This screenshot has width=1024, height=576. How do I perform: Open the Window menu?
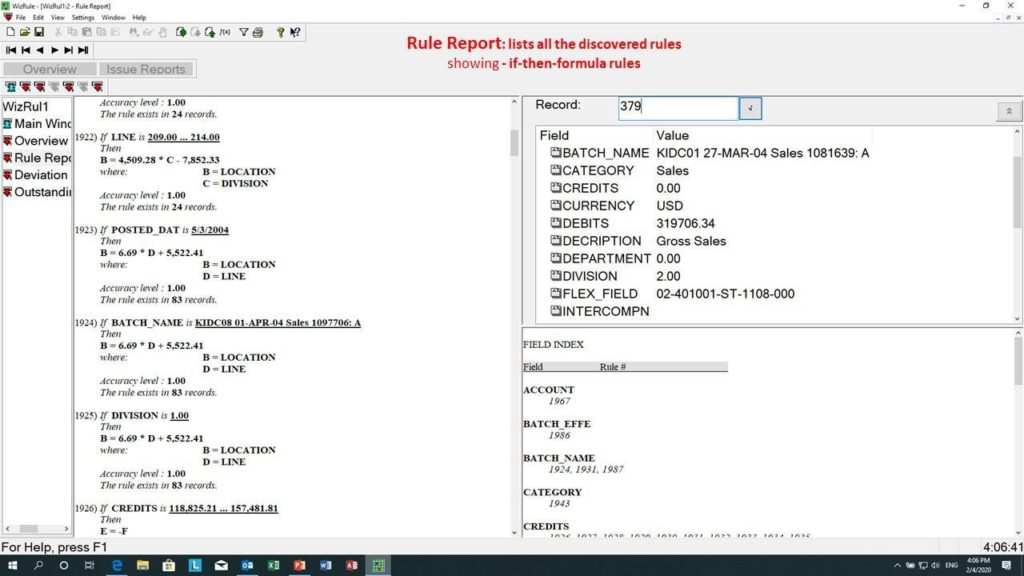coord(113,17)
